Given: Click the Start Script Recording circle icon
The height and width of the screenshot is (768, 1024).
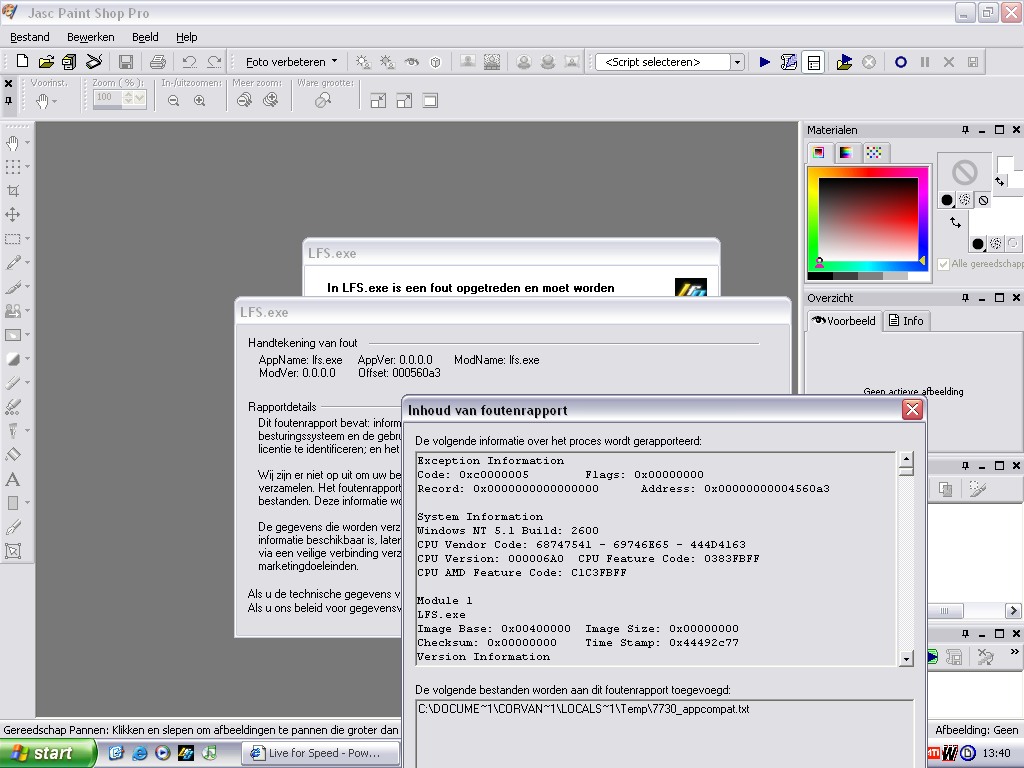Looking at the screenshot, I should (x=900, y=62).
